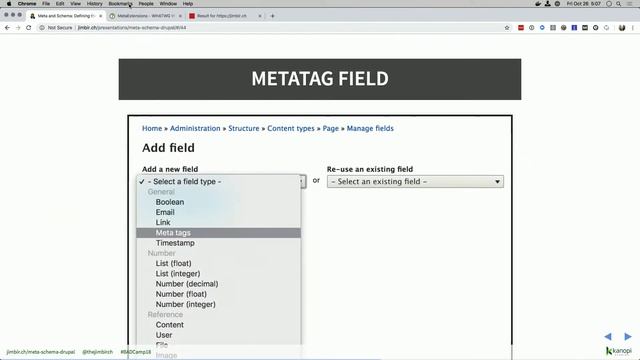Click the #BADCamp18 footer hashtag
This screenshot has height=360, width=640.
tap(136, 352)
